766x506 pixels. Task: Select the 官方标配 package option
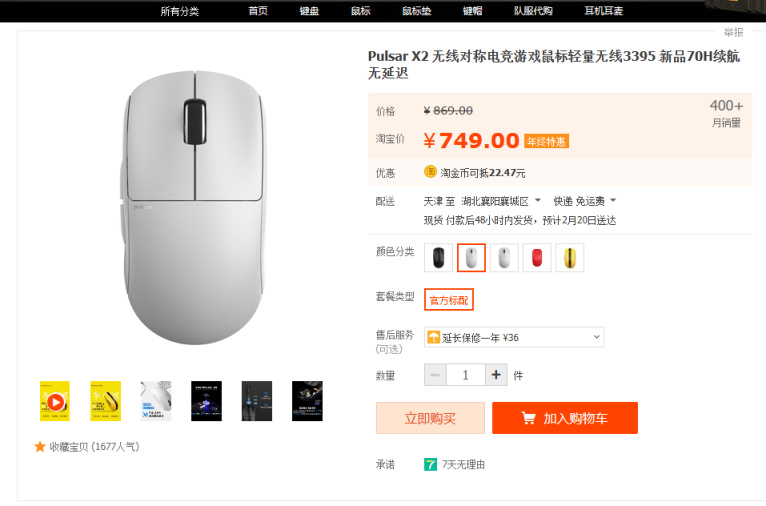(x=448, y=300)
